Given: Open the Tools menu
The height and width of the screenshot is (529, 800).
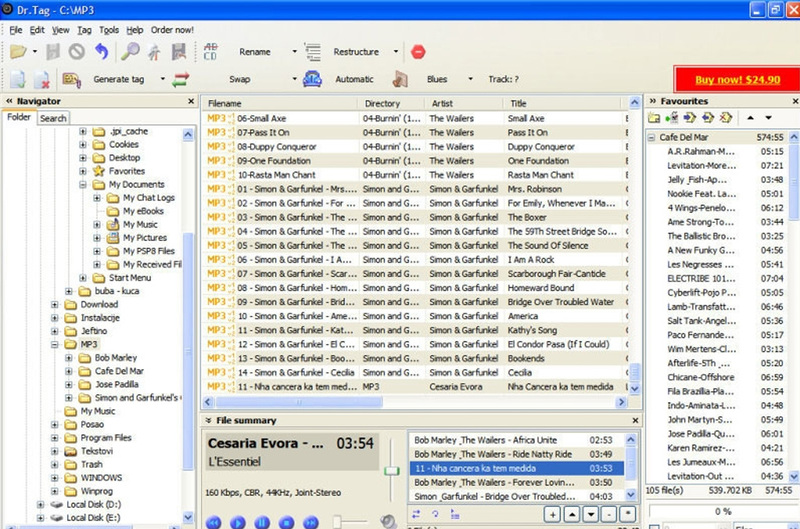Looking at the screenshot, I should 109,30.
